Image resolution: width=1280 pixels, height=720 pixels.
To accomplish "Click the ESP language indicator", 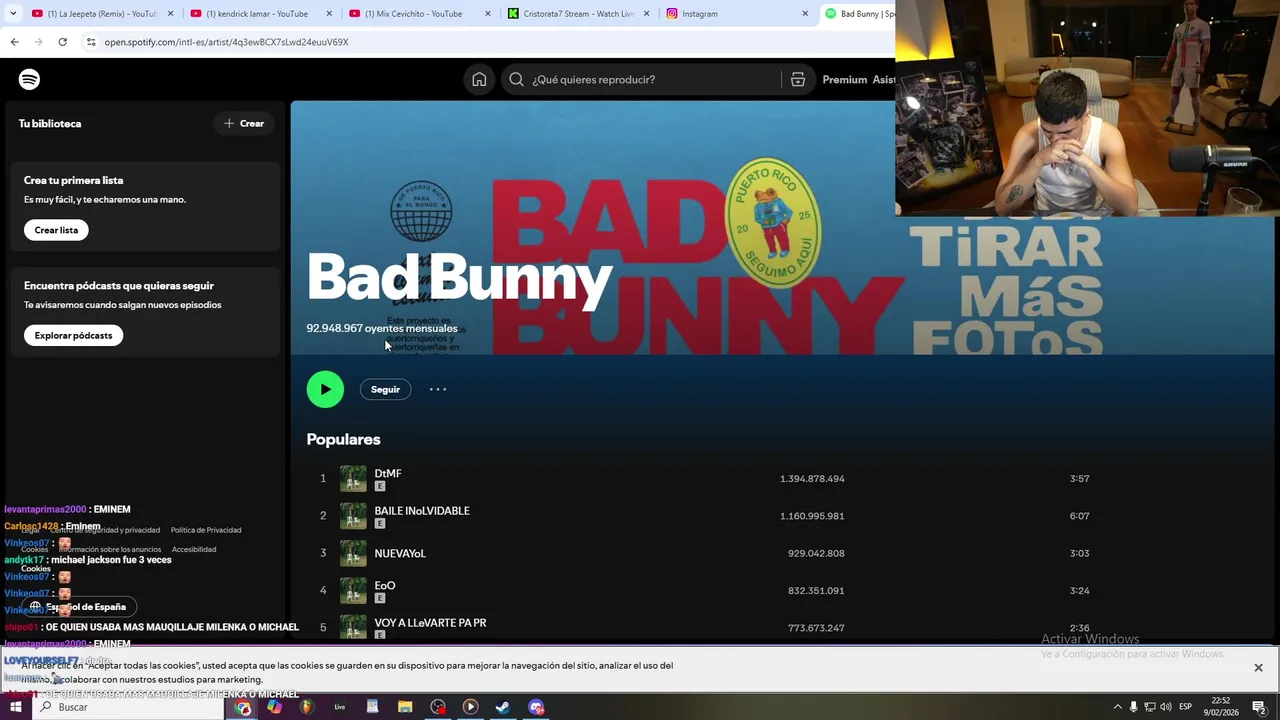I will [1185, 707].
